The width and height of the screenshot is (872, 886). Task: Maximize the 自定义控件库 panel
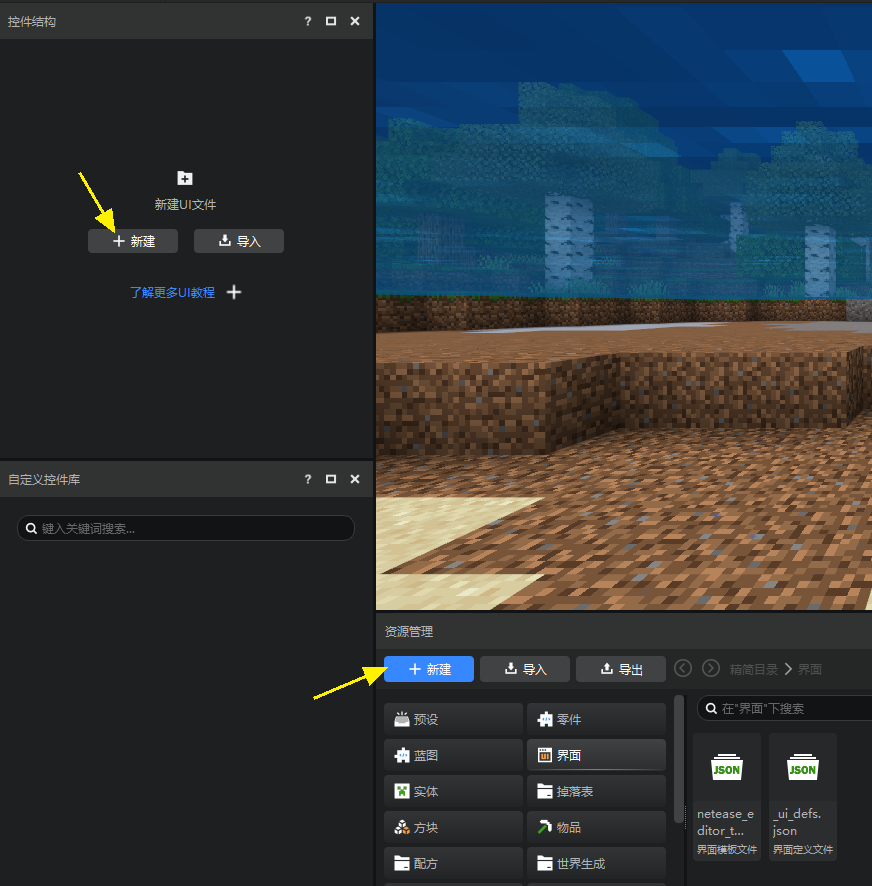(x=331, y=479)
